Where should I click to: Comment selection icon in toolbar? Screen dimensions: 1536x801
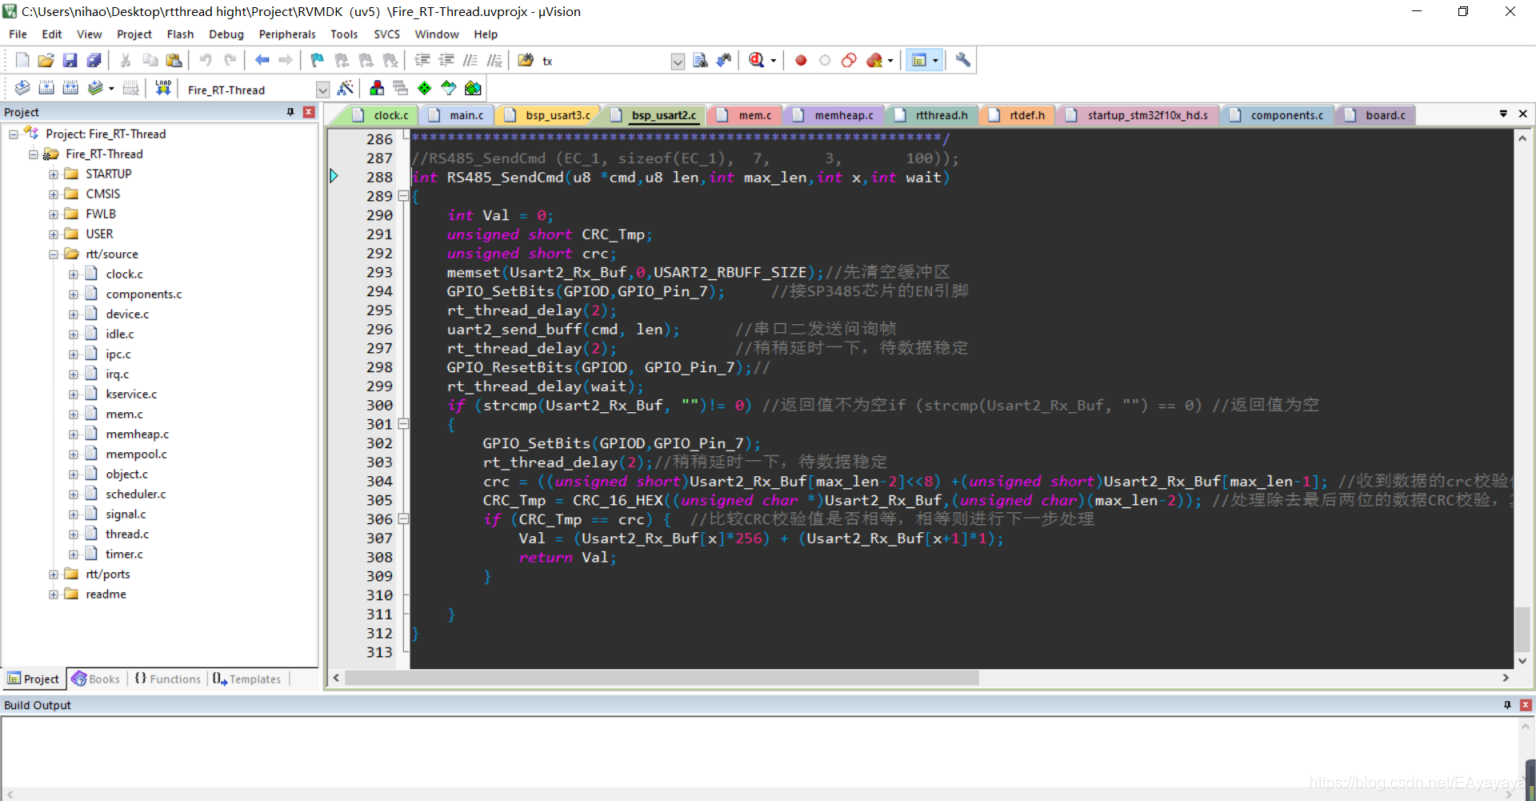pos(470,60)
